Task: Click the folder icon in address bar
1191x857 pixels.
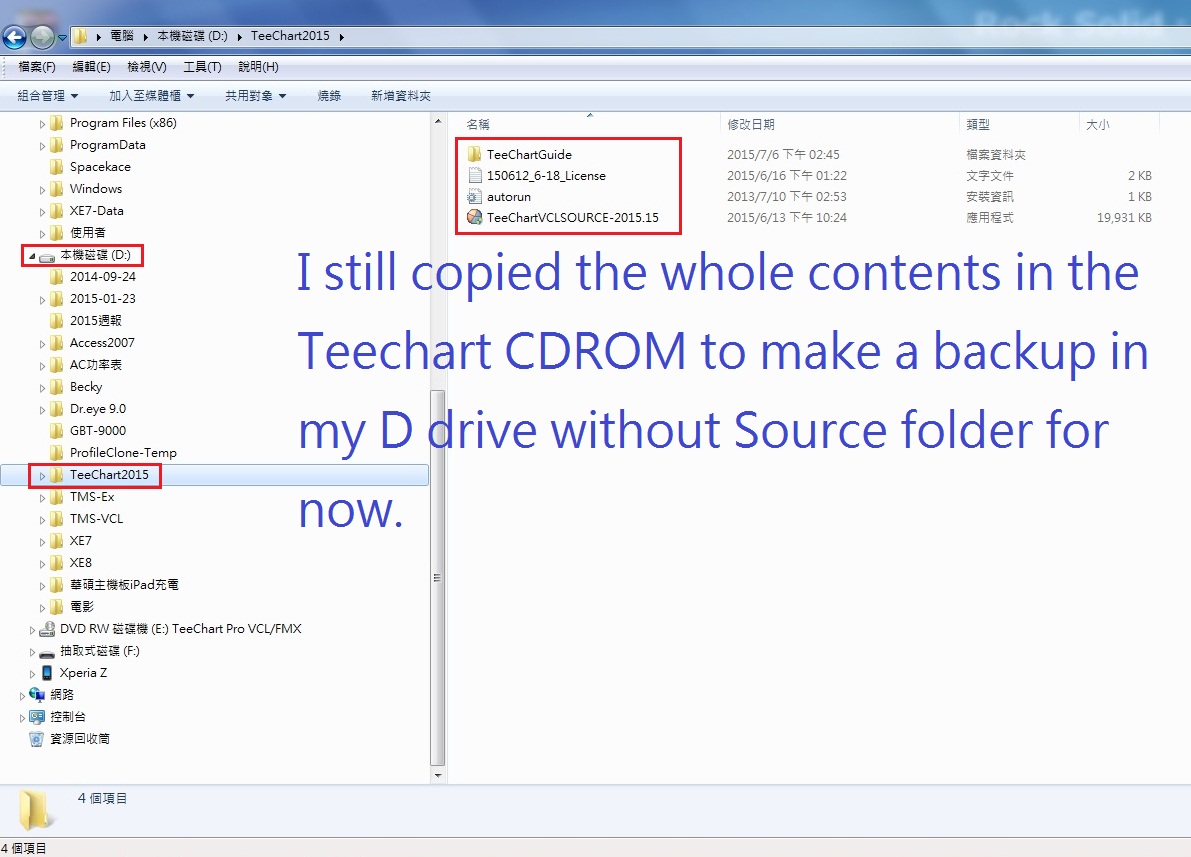Action: (x=81, y=36)
